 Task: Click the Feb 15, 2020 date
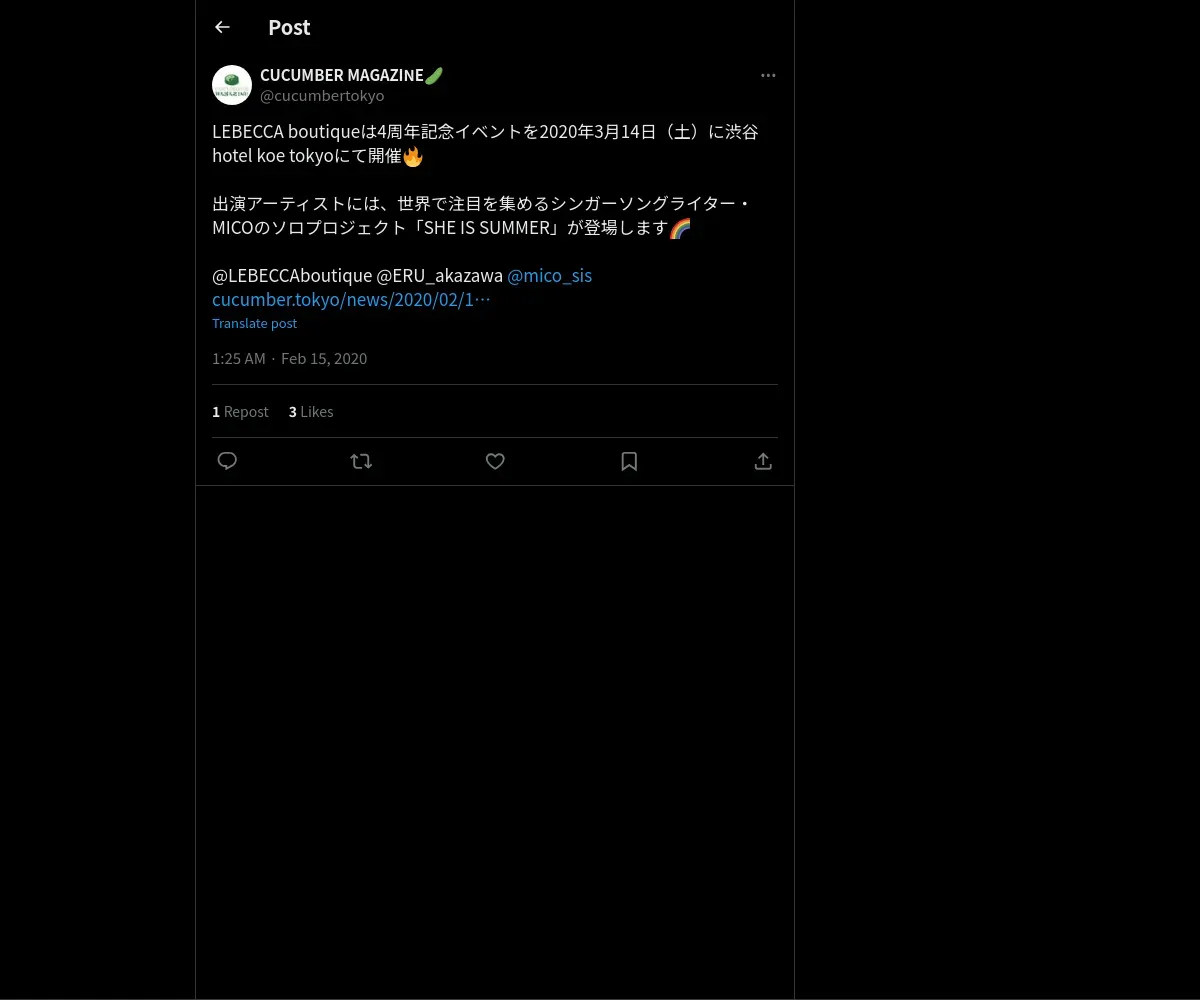click(x=324, y=358)
